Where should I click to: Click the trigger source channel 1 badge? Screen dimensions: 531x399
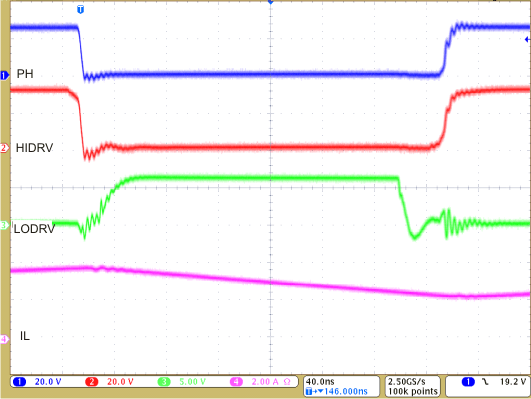click(x=468, y=382)
